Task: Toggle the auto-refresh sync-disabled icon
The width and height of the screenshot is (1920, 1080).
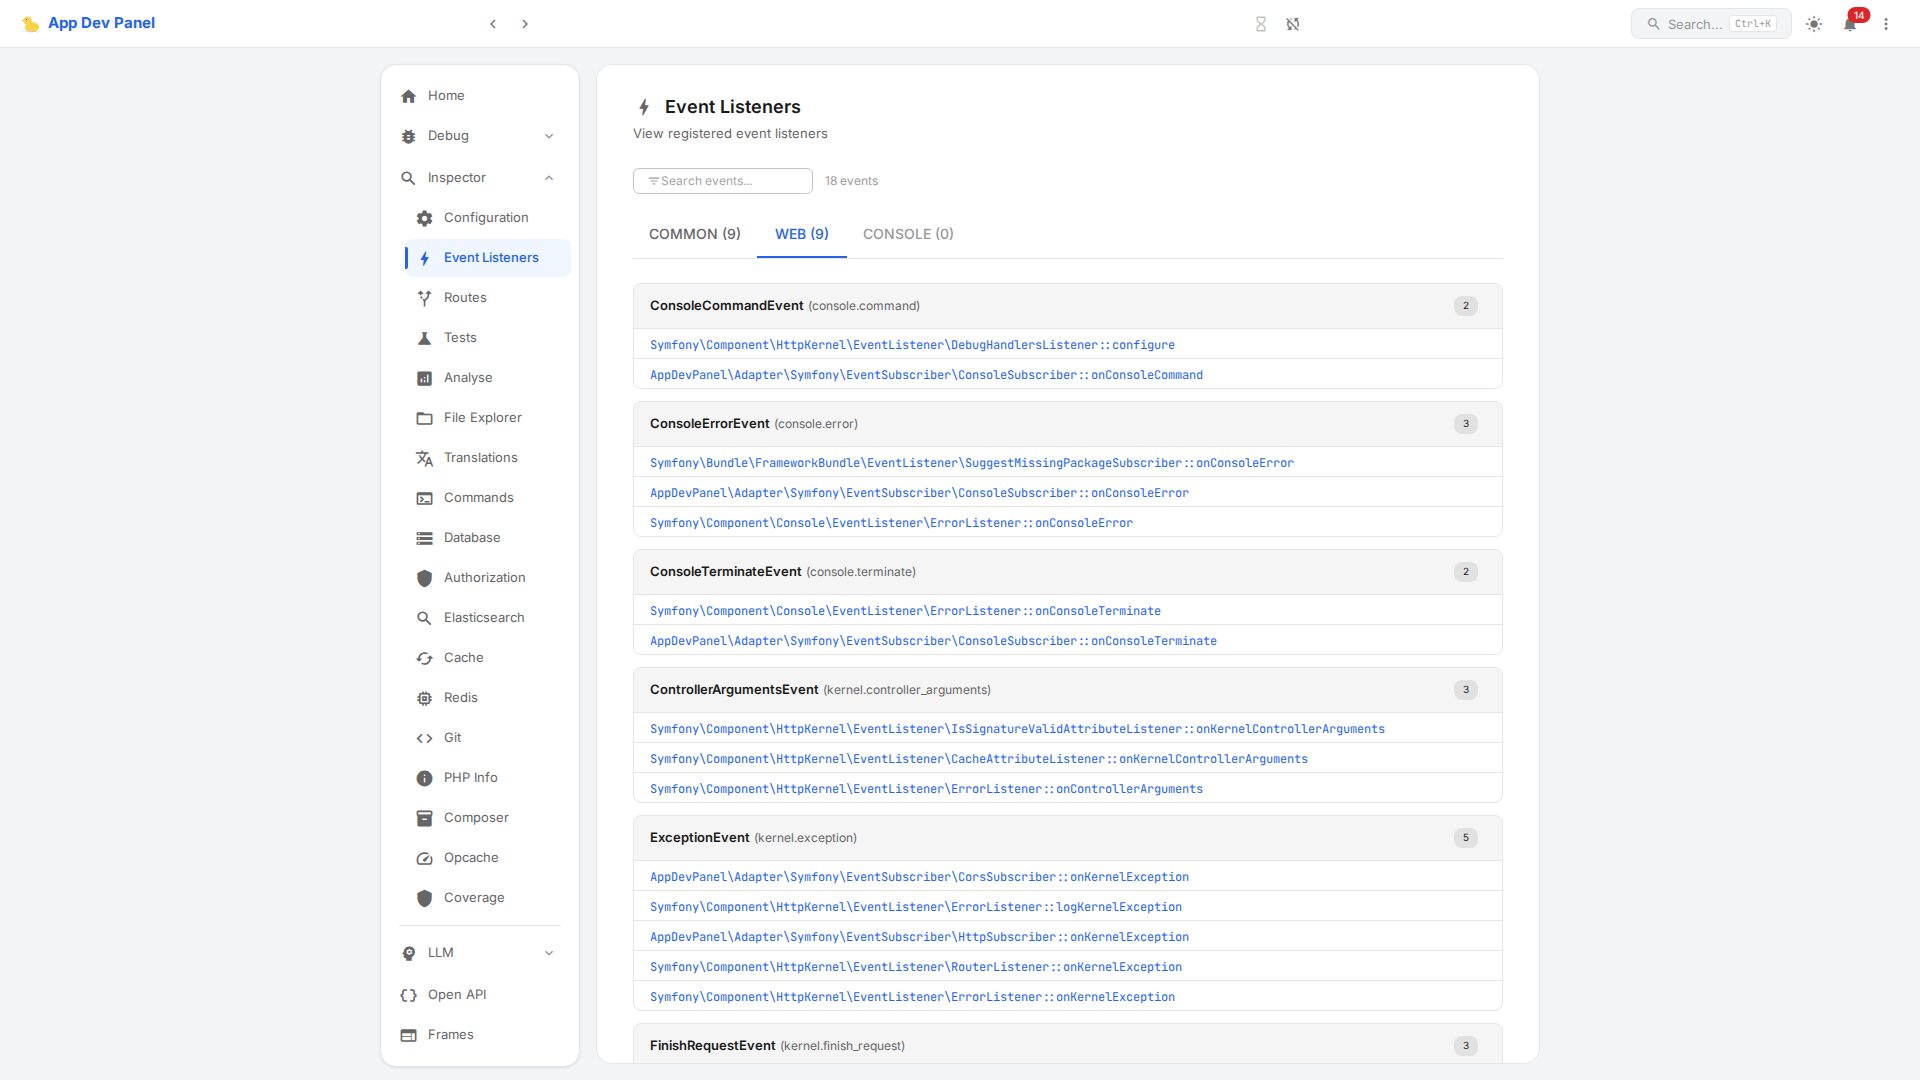Action: click(1293, 24)
